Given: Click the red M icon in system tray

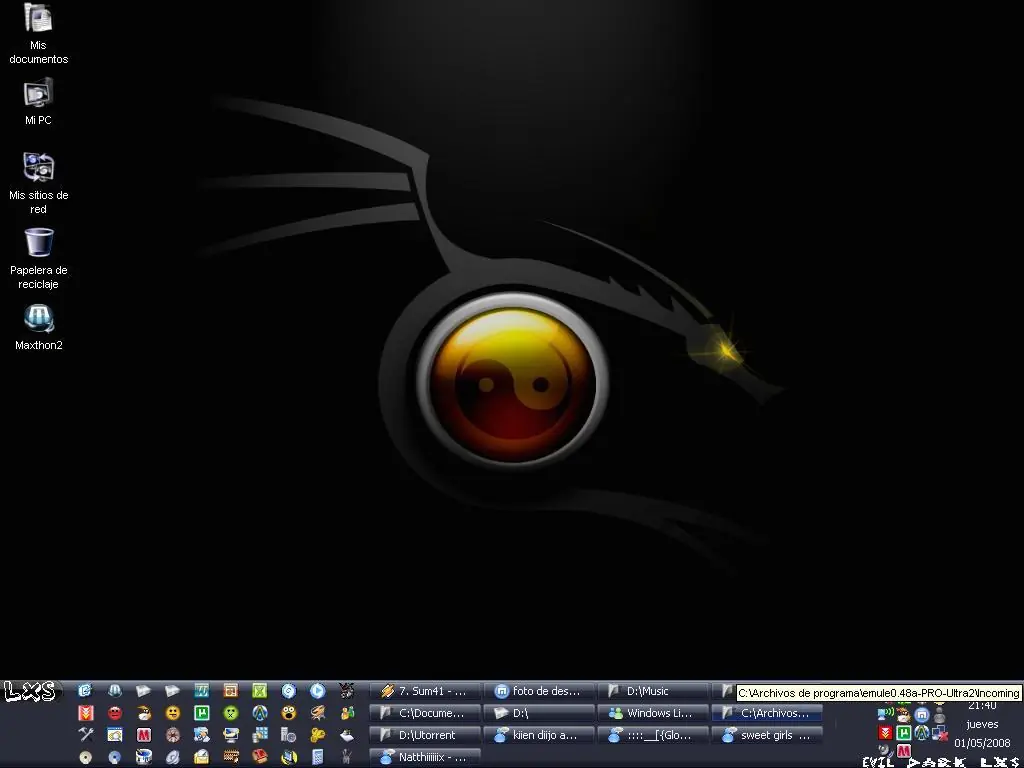Looking at the screenshot, I should (x=904, y=750).
